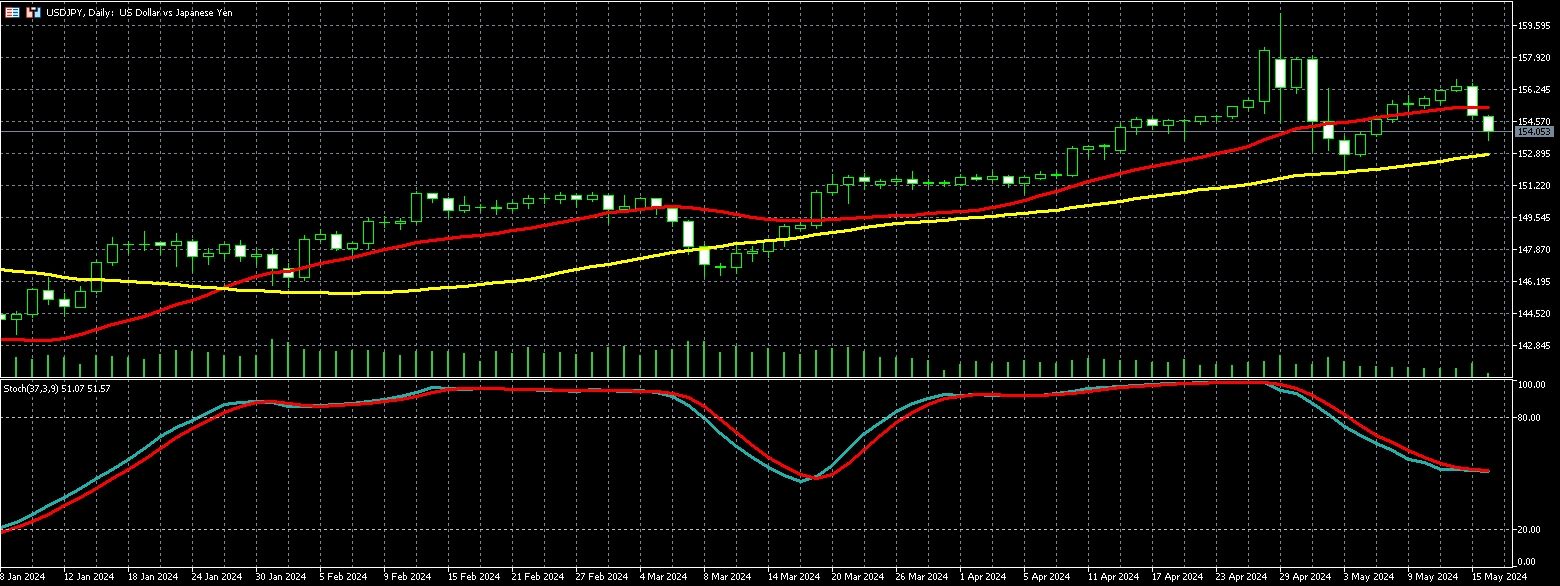Click the 15 Feb 2024 date label
This screenshot has width=1560, height=586.
474,577
